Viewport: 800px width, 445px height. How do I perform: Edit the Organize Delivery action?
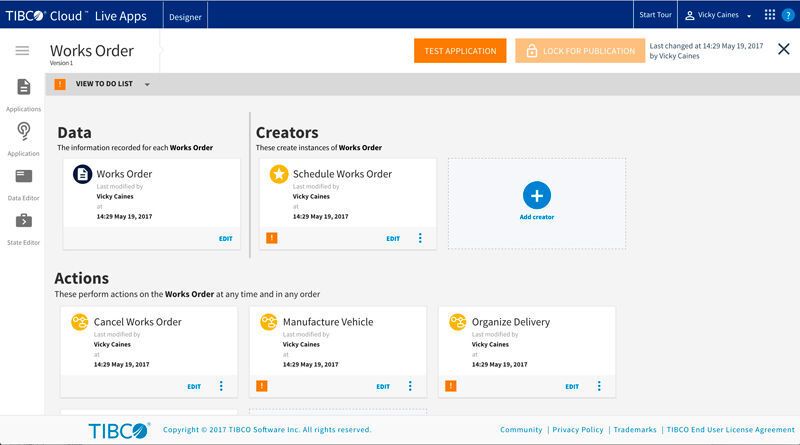[572, 386]
